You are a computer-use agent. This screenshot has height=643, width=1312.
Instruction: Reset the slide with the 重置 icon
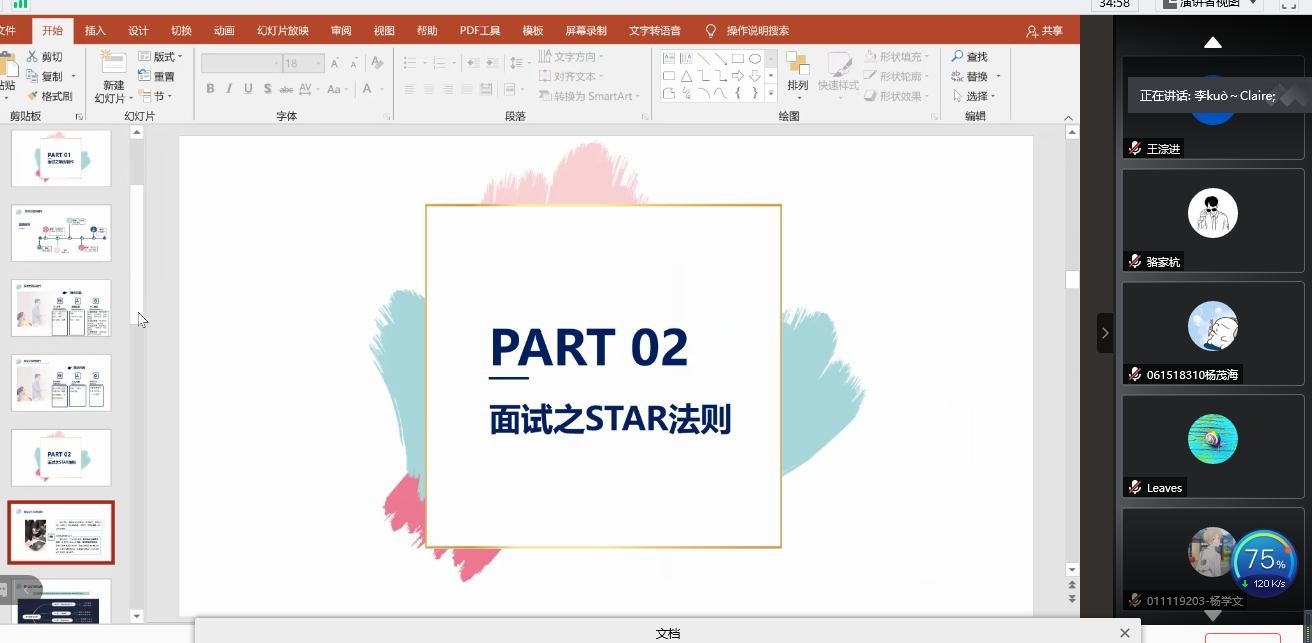coord(145,76)
